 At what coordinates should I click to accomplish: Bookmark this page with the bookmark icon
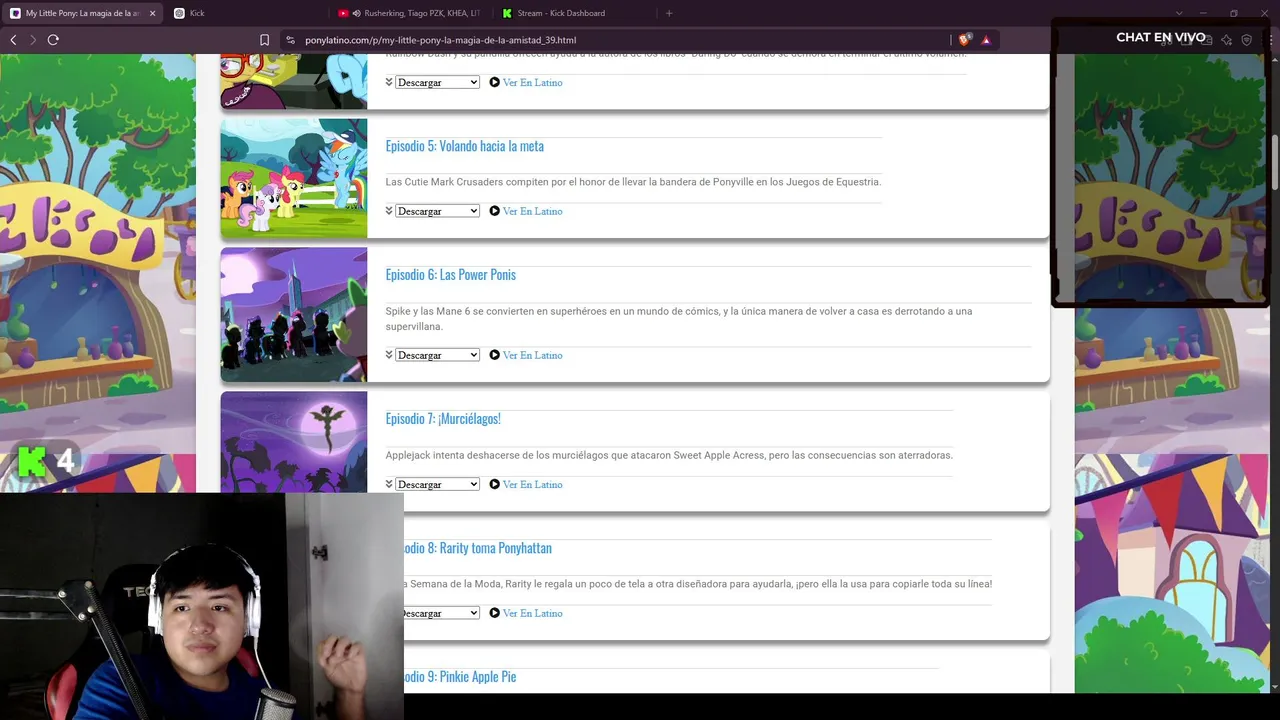[x=264, y=40]
